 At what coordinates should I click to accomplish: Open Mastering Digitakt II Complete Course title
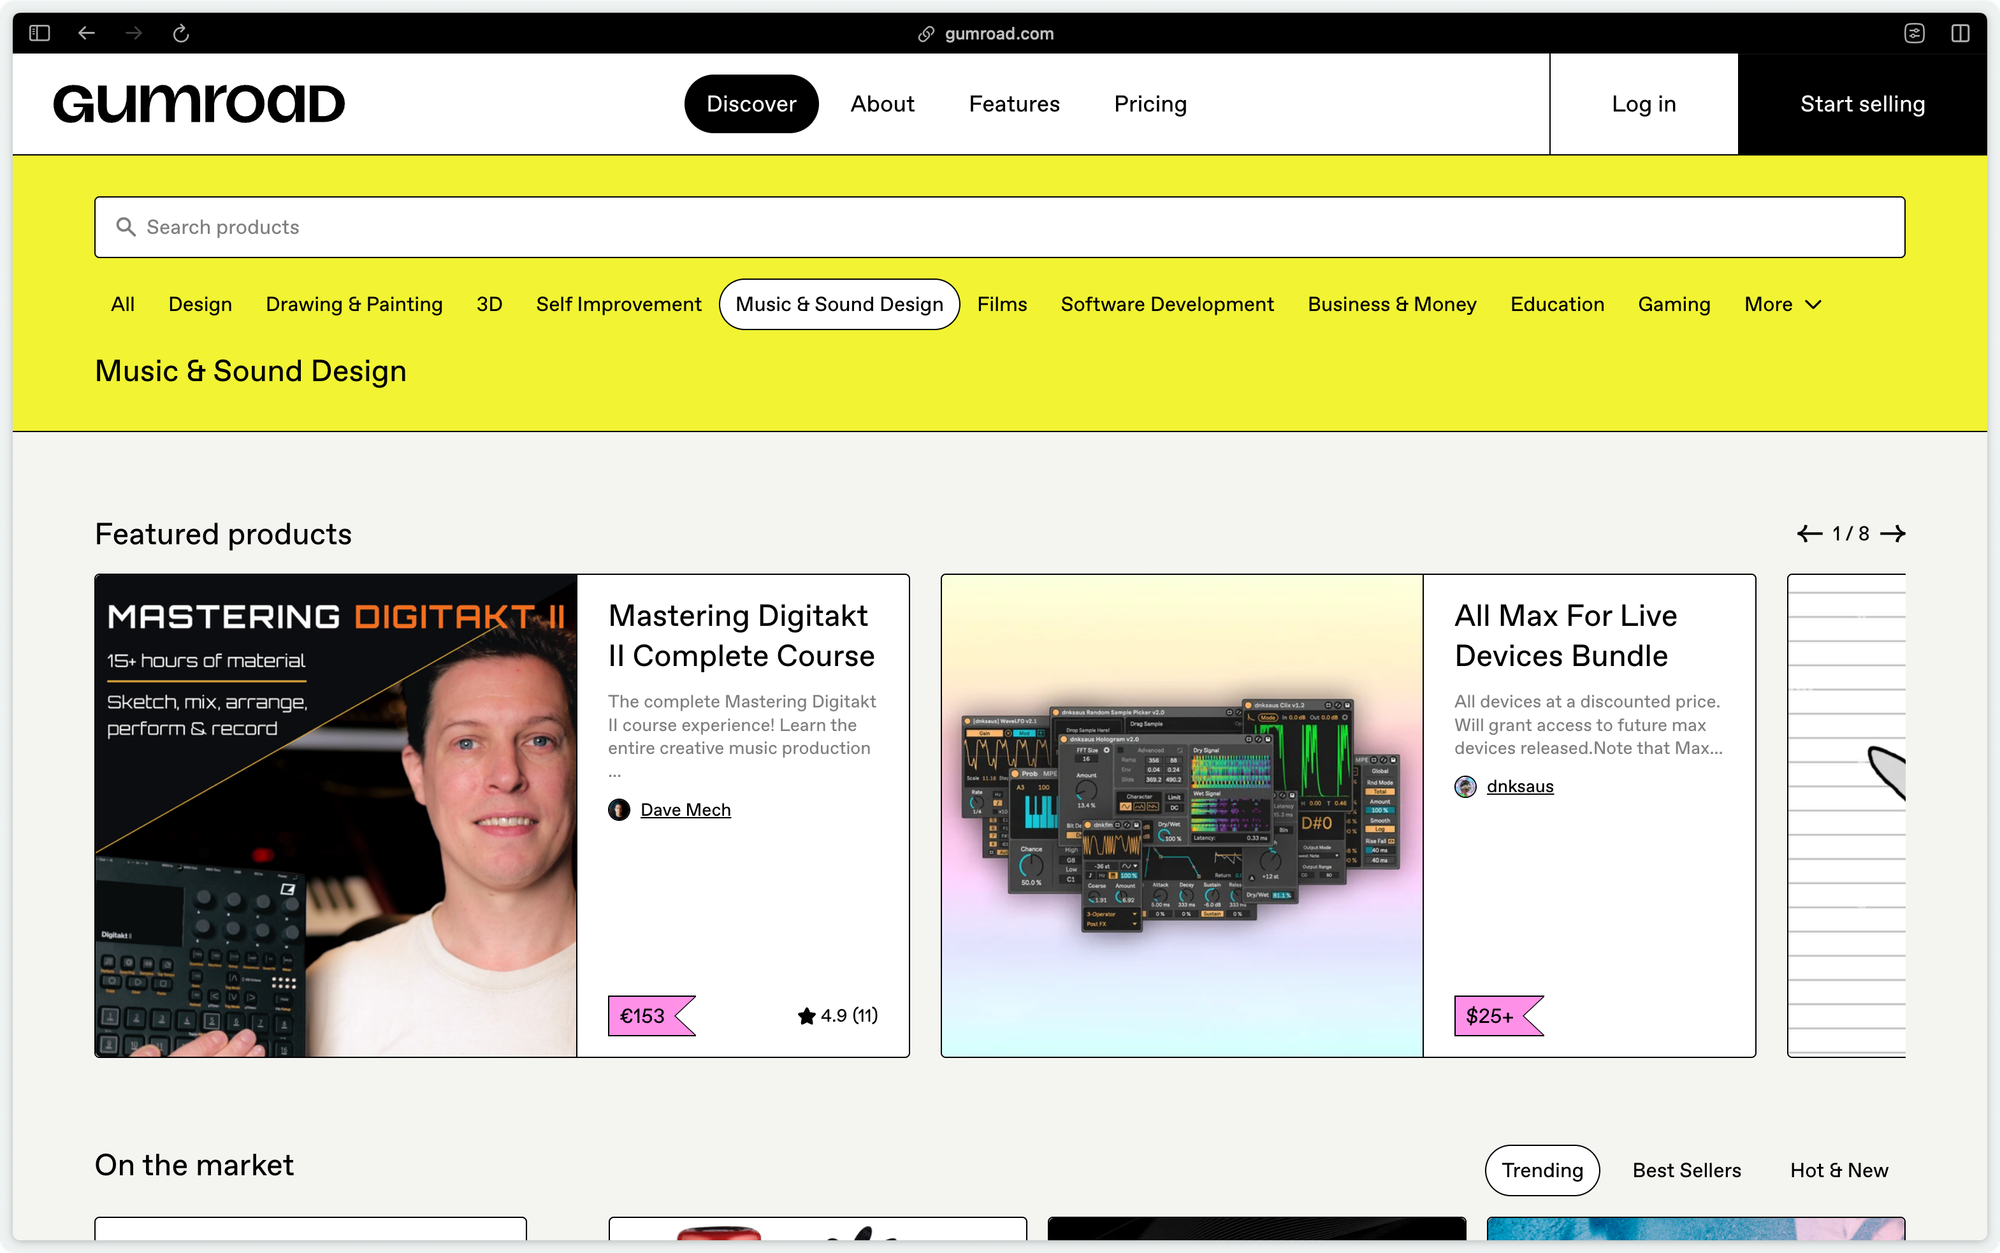(741, 636)
